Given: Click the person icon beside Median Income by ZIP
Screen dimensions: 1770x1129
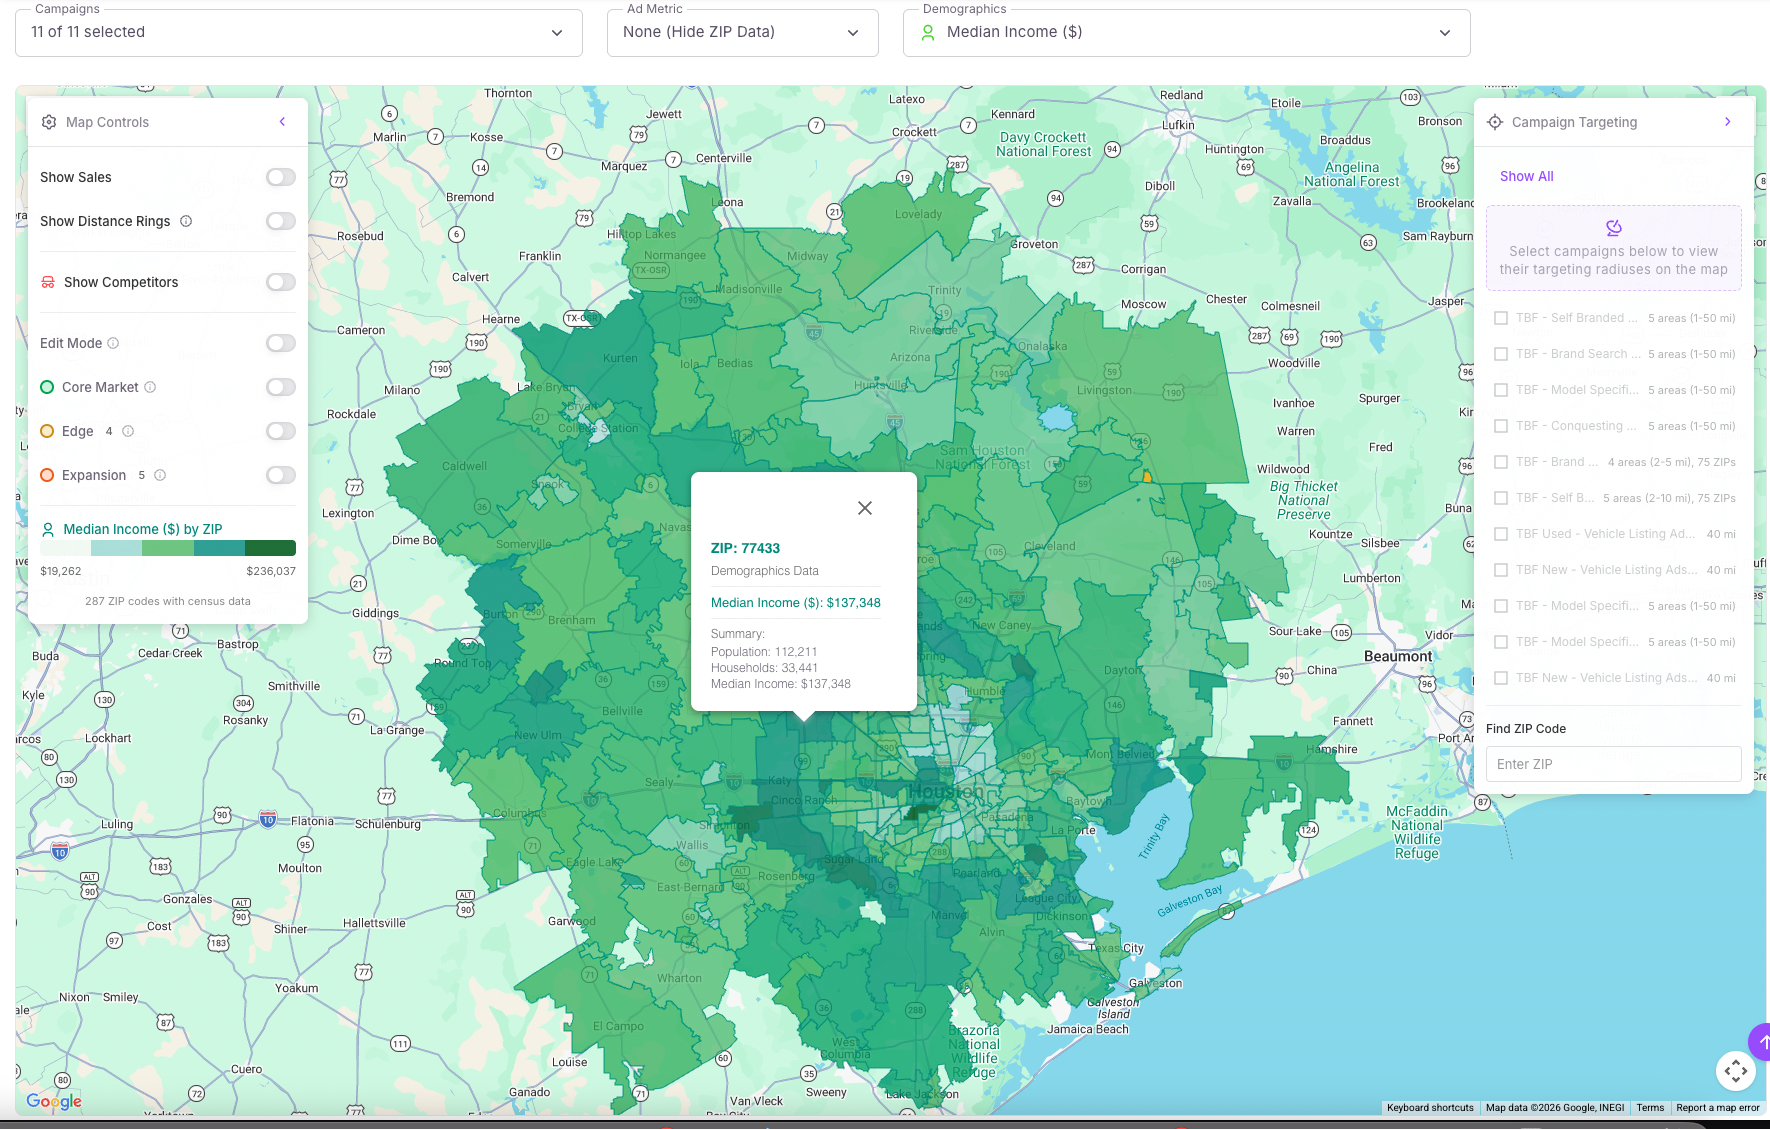Looking at the screenshot, I should point(48,529).
